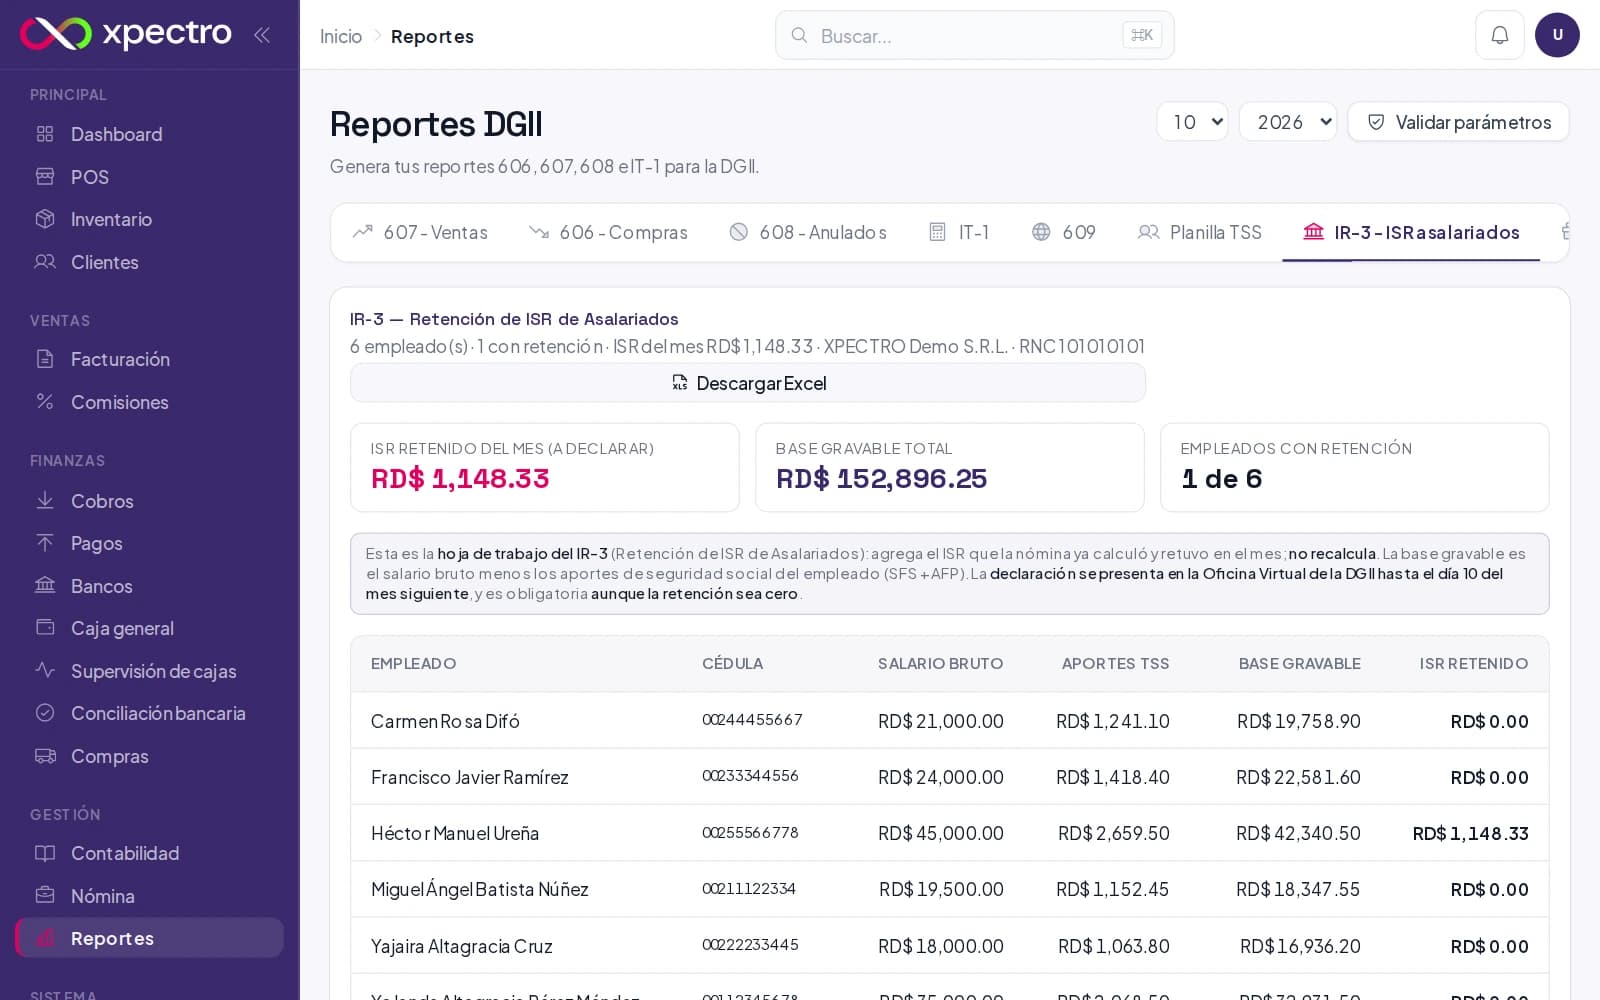Switch to the 607 - Ventas tab
The height and width of the screenshot is (1000, 1600).
click(420, 232)
